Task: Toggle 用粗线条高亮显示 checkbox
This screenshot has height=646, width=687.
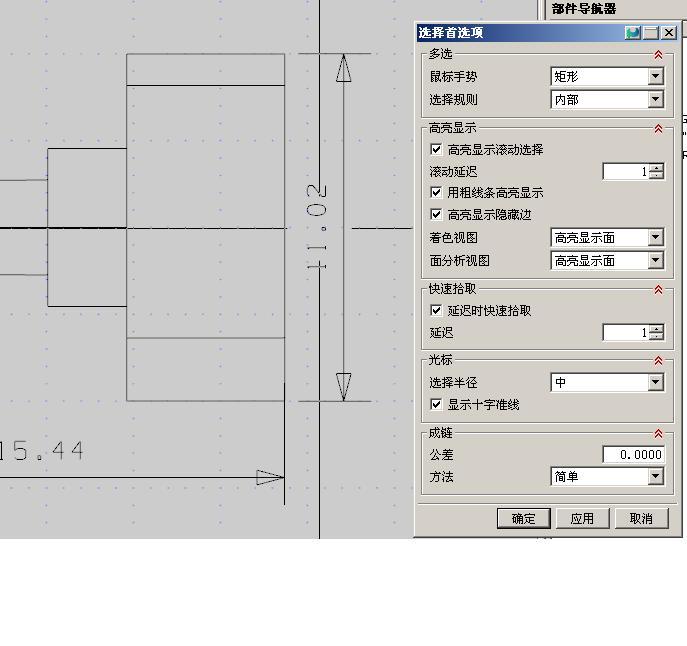Action: (436, 192)
